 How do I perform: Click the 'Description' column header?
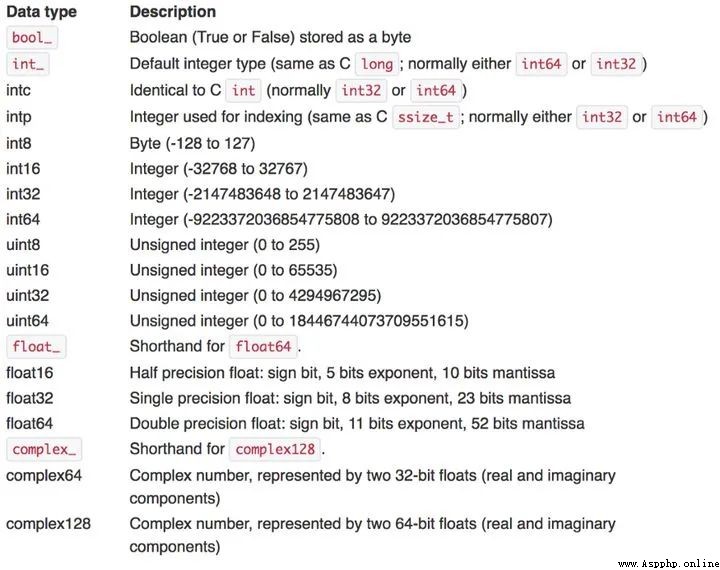tap(173, 12)
